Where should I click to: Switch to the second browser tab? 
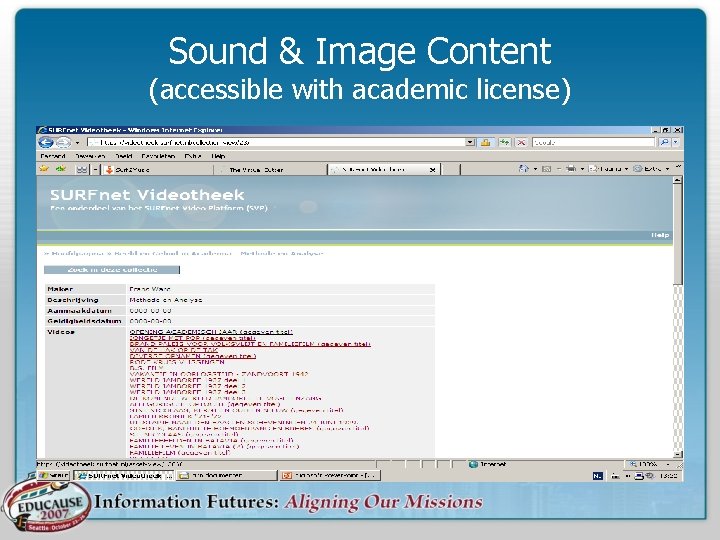[x=271, y=169]
